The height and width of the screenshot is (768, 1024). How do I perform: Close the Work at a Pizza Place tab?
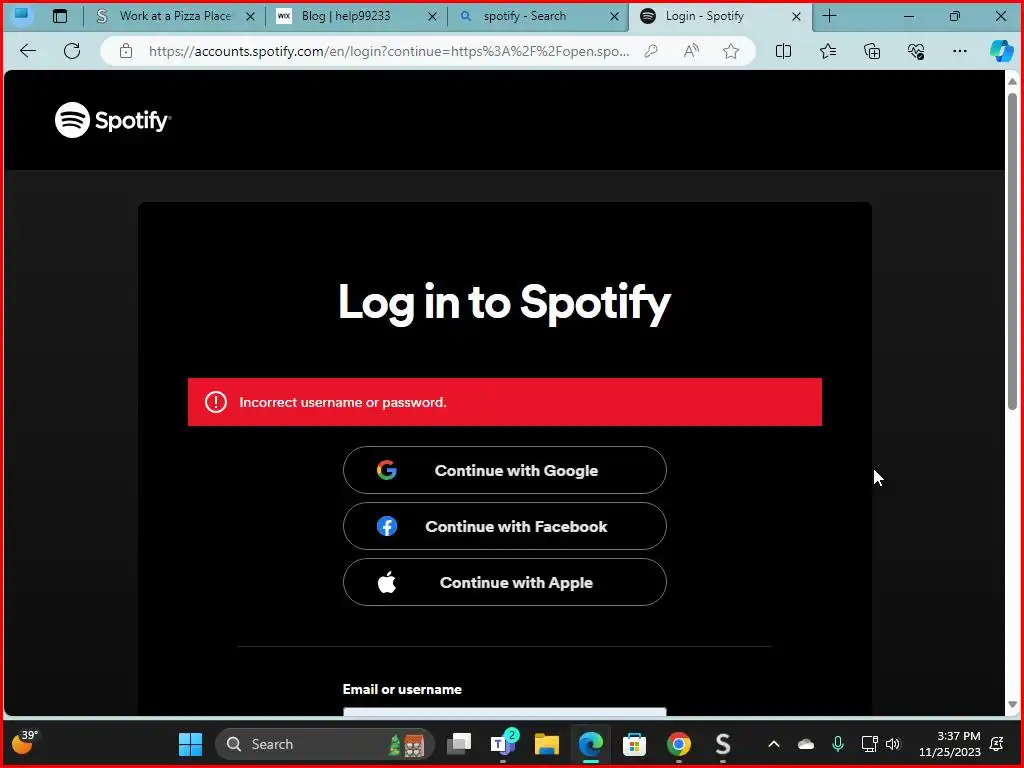[x=250, y=17]
